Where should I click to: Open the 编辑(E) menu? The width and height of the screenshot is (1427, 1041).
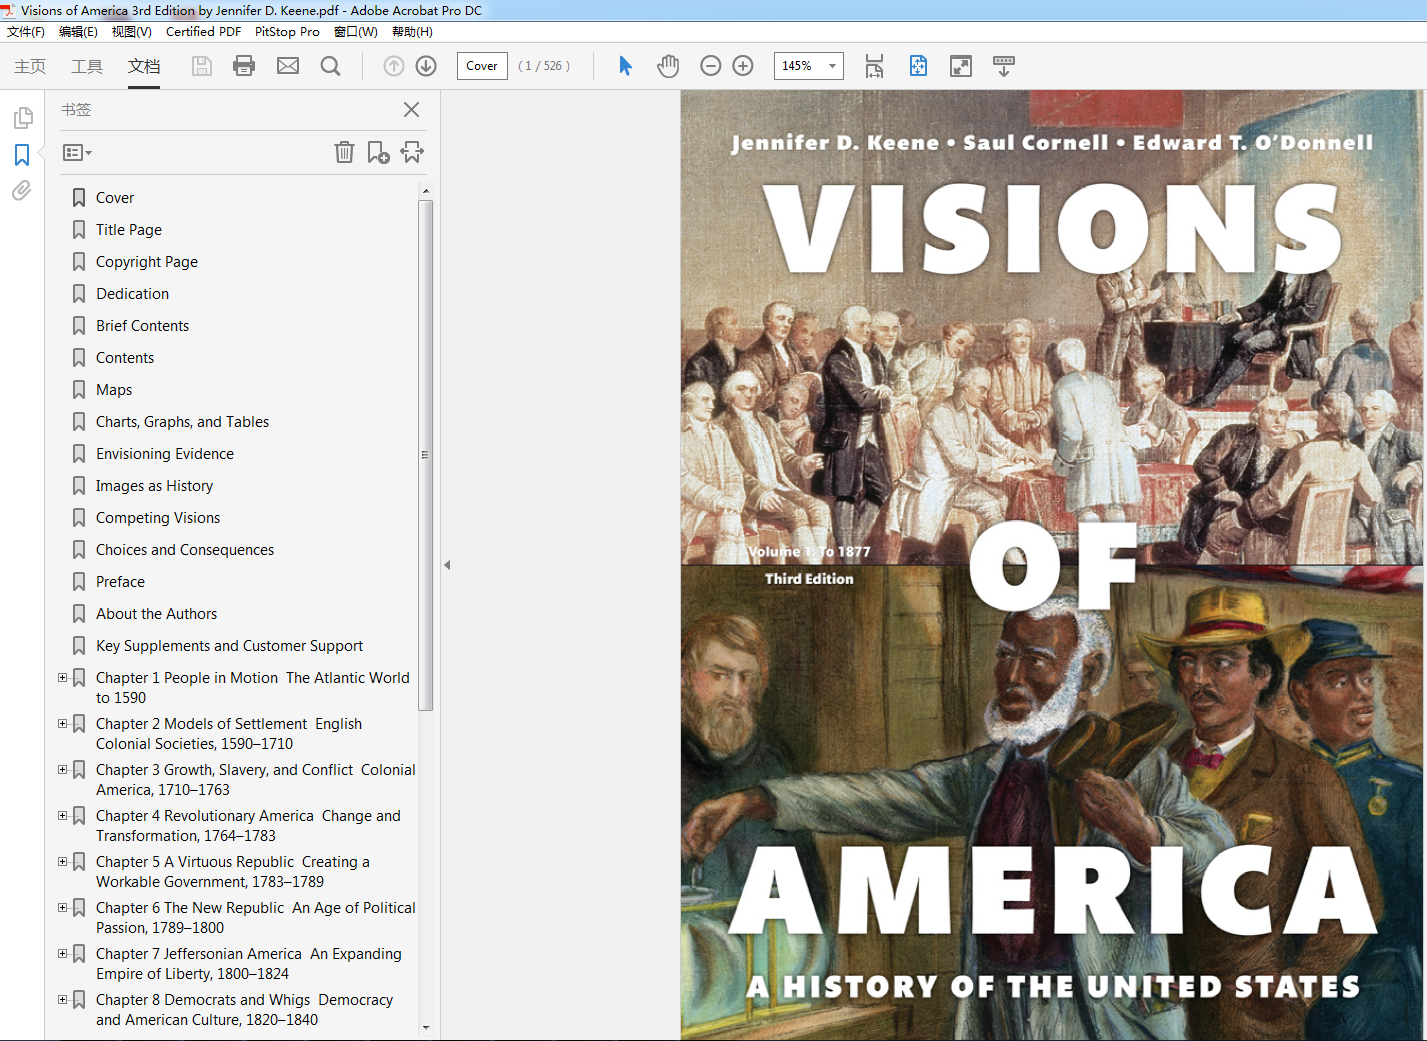(78, 32)
